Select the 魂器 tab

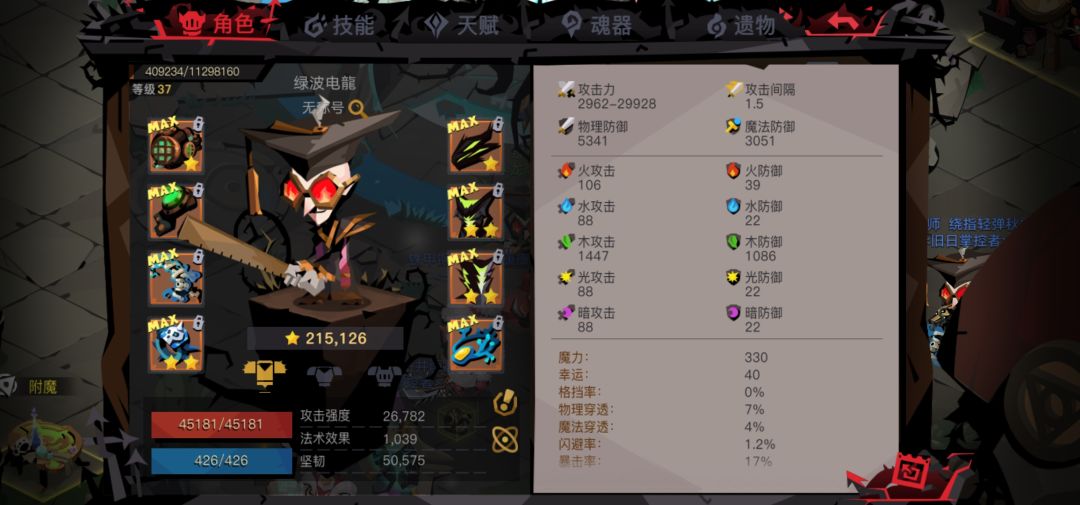click(597, 25)
